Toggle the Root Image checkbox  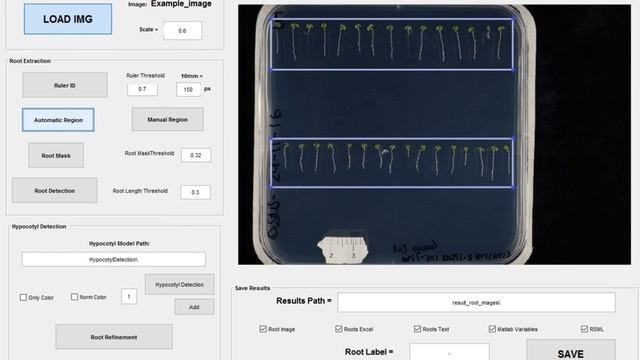[x=263, y=329]
